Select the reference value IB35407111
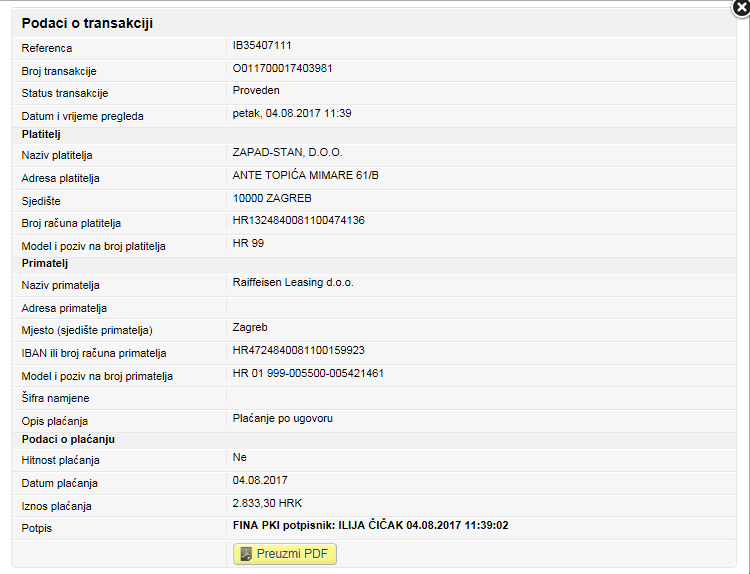The width and height of the screenshot is (750, 574). point(262,45)
